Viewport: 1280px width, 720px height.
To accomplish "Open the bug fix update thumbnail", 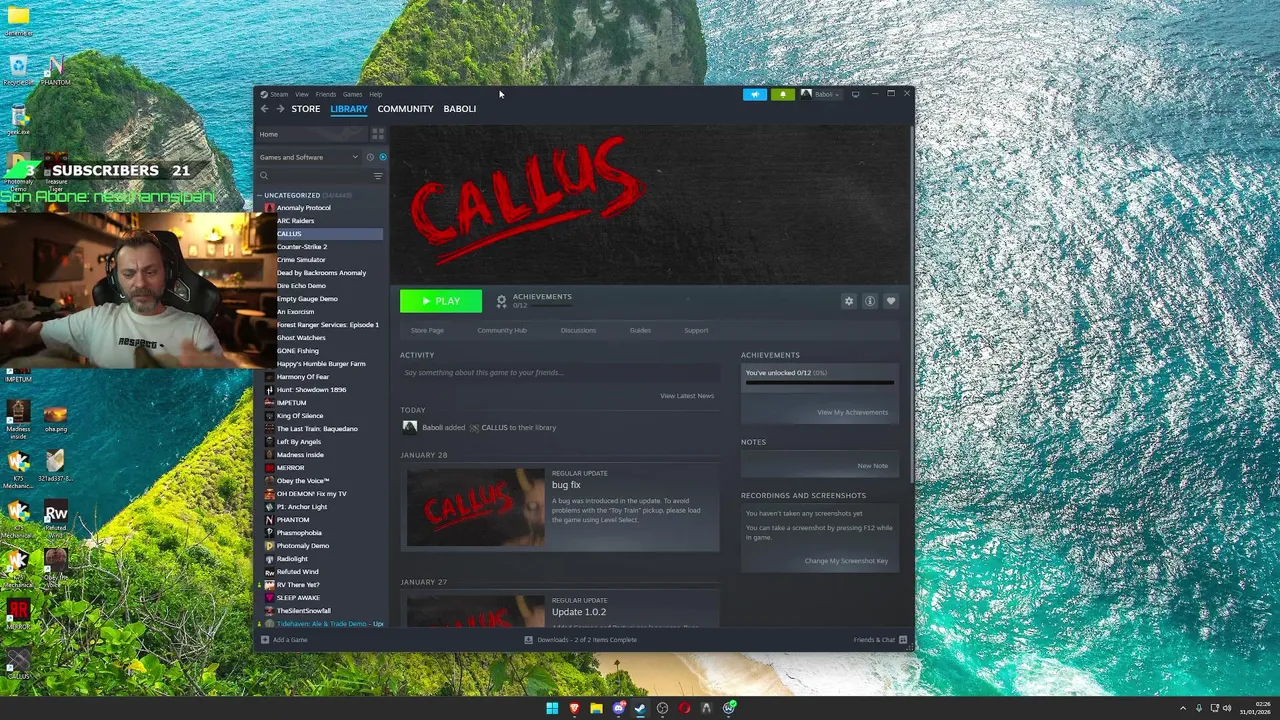I will [476, 507].
